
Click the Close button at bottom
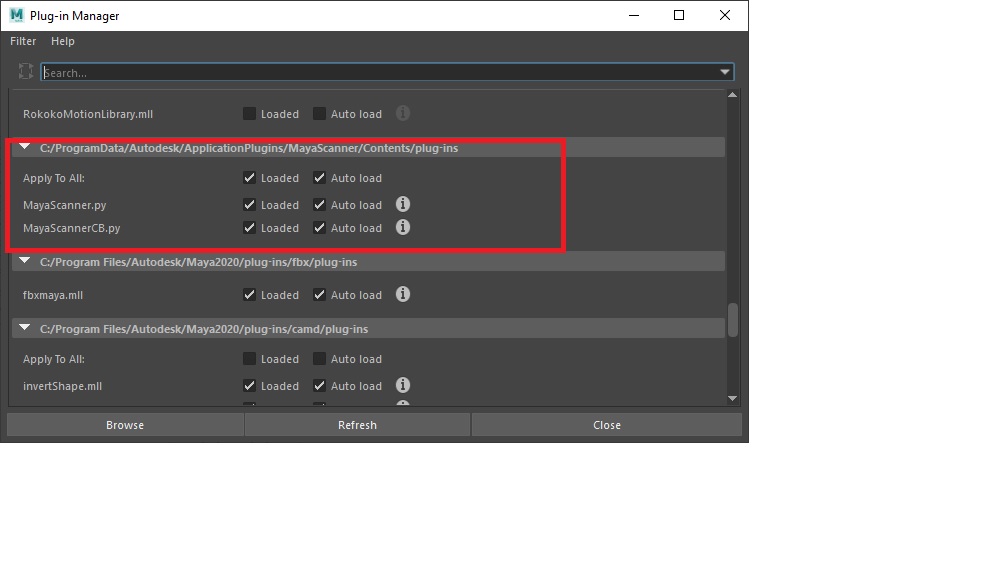607,425
